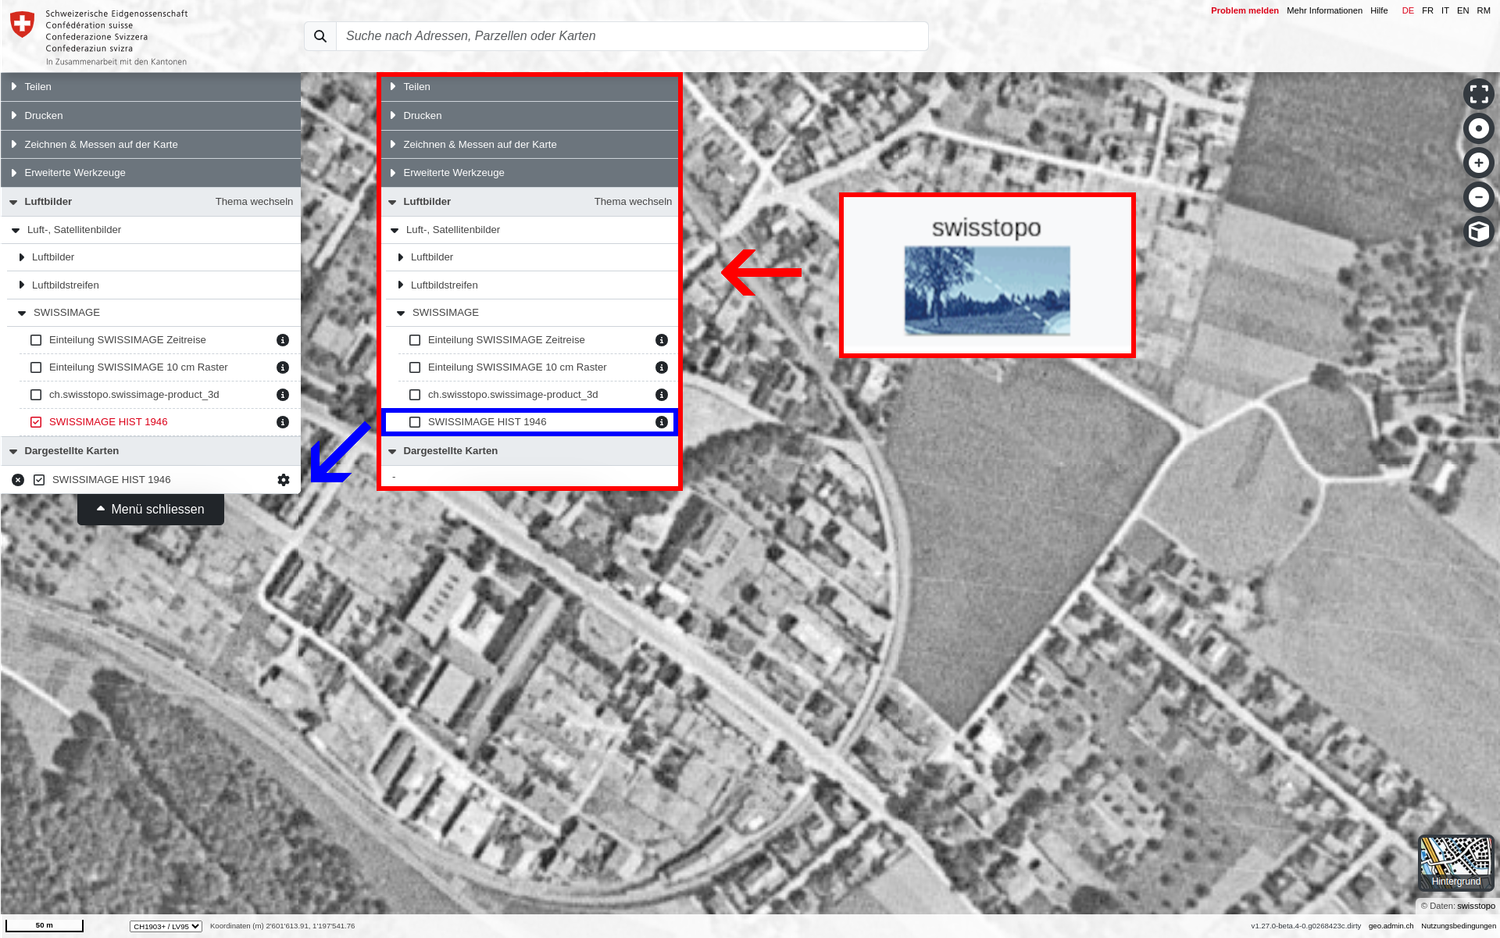Click the search magnifier icon
The image size is (1500, 938).
(x=320, y=36)
